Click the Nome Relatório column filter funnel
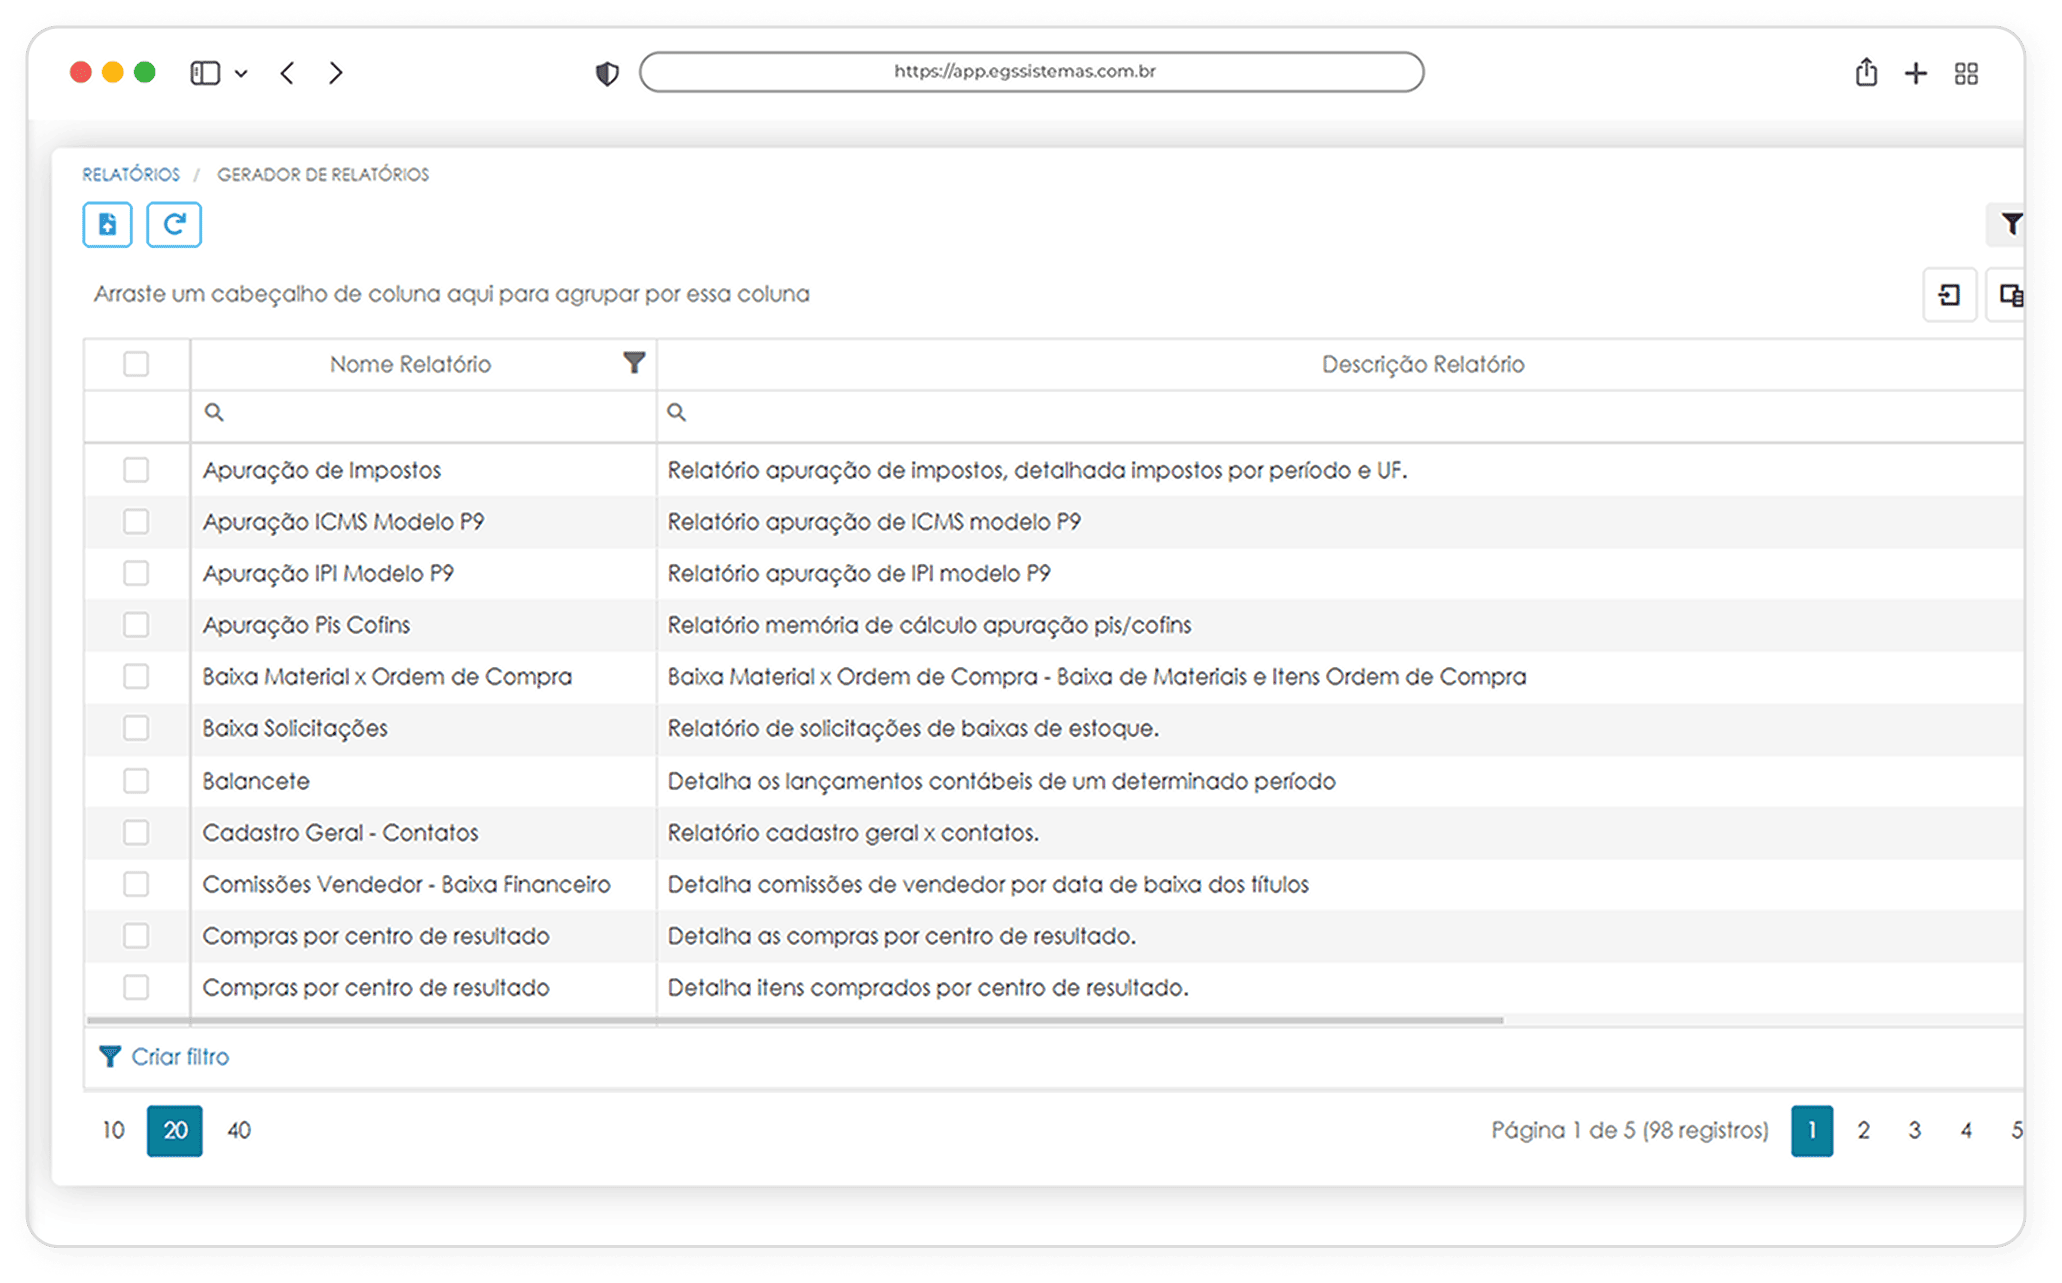 click(634, 363)
